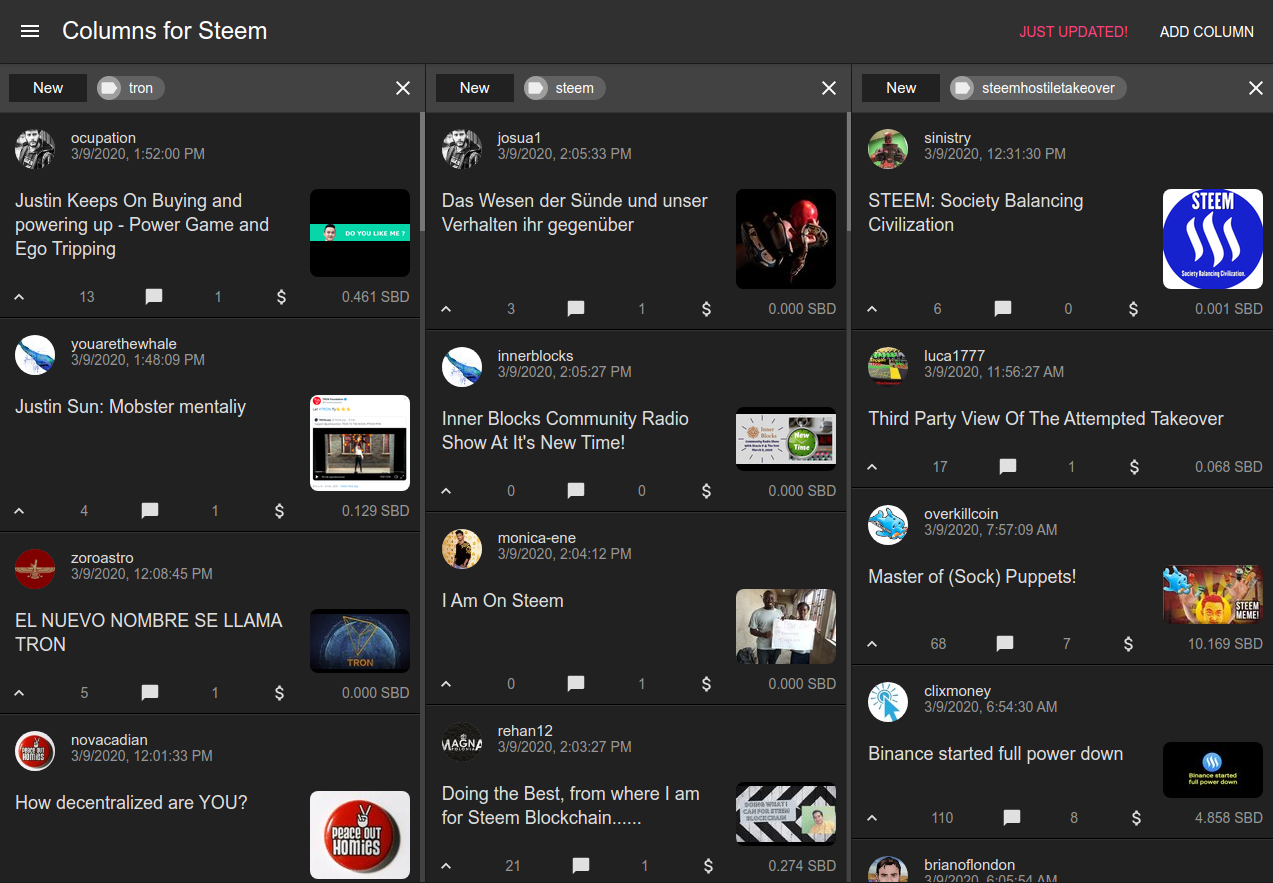Upvote the 'Justin Keeps On Buying' post
The height and width of the screenshot is (883, 1273).
19,296
